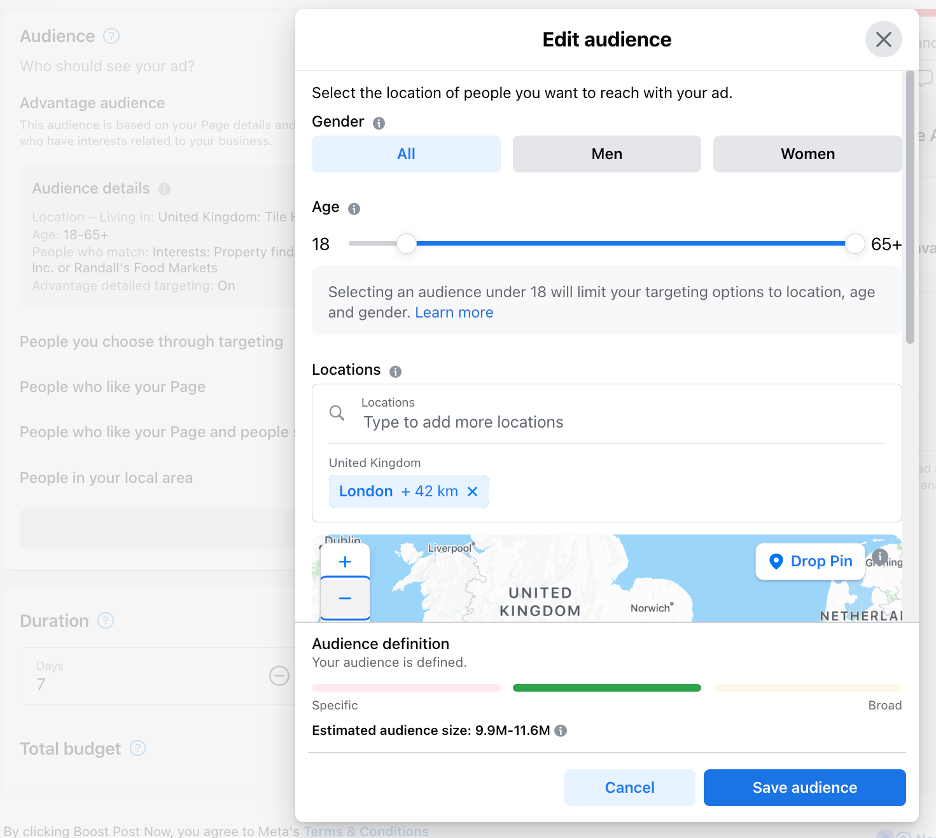Select Women gender option
936x838 pixels.
(x=807, y=154)
